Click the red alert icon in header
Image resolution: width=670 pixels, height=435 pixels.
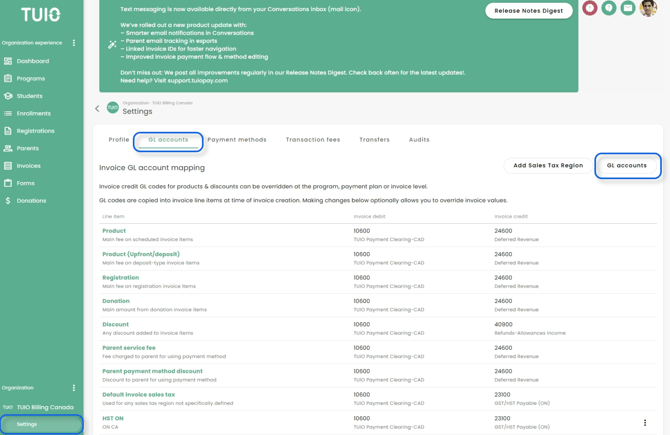pyautogui.click(x=590, y=8)
